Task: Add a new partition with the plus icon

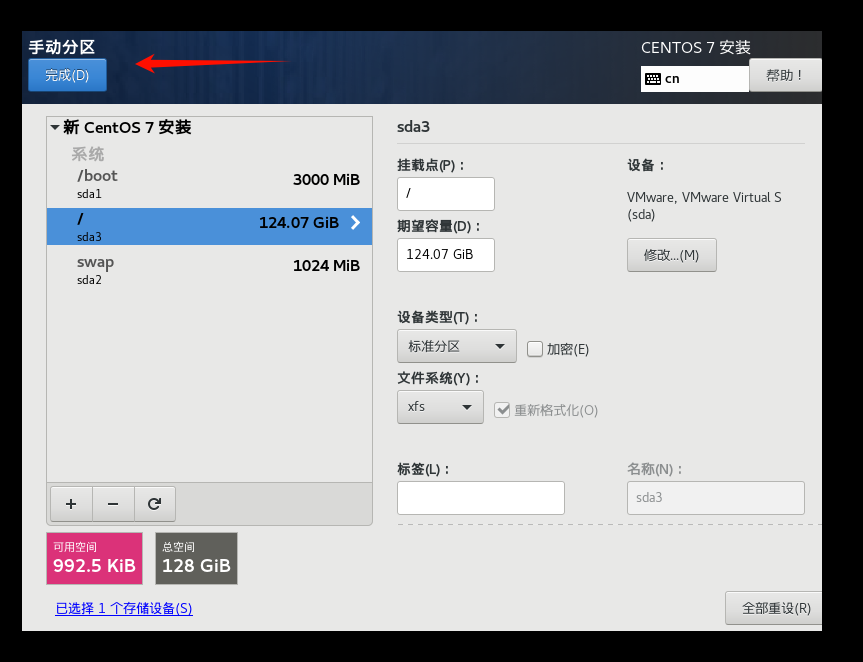Action: click(x=70, y=503)
